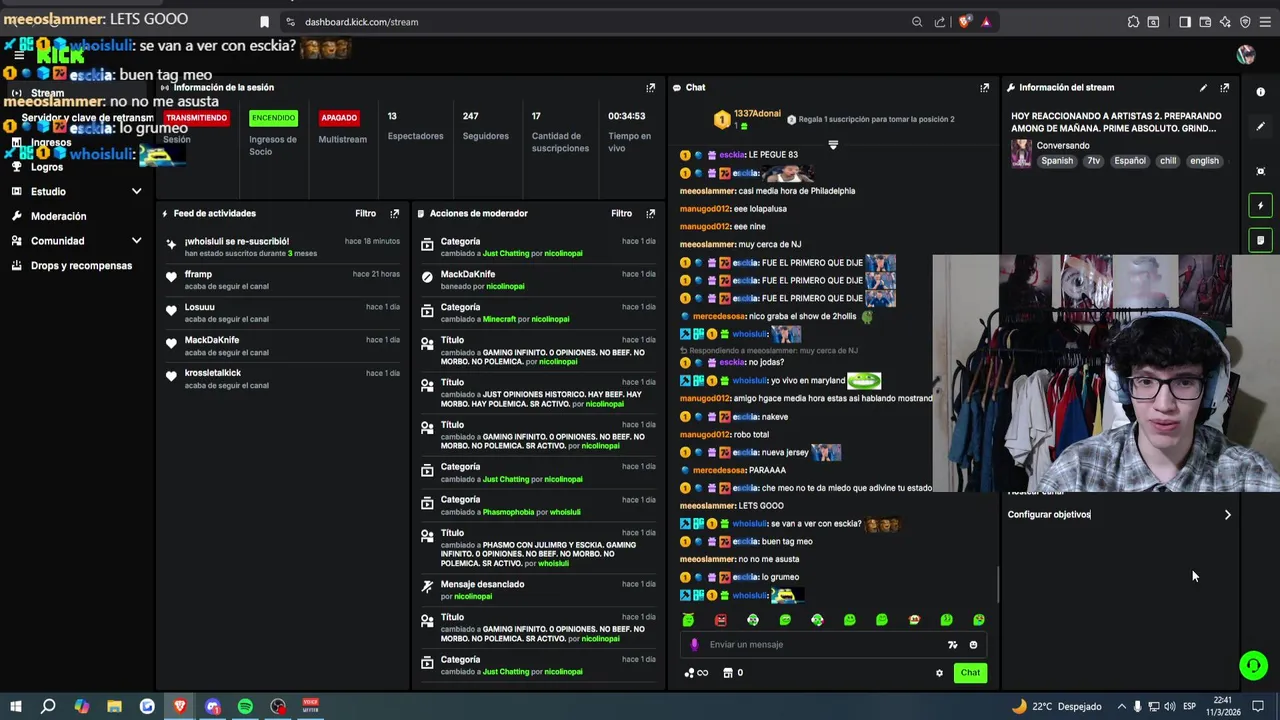The width and height of the screenshot is (1280, 720).
Task: Open Windows Start menu
Action: click(15, 707)
